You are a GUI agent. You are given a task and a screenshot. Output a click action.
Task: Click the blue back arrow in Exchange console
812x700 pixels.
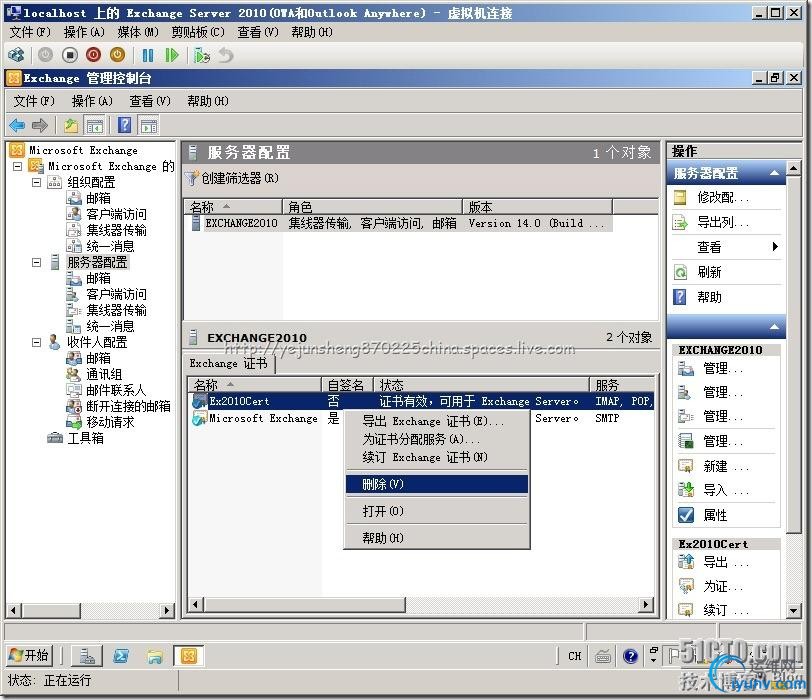[17, 125]
